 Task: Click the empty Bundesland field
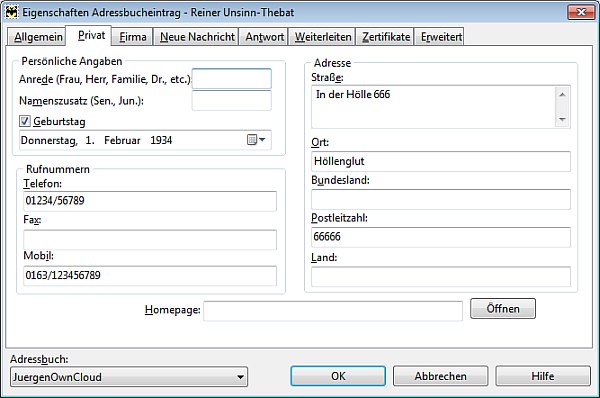click(441, 199)
